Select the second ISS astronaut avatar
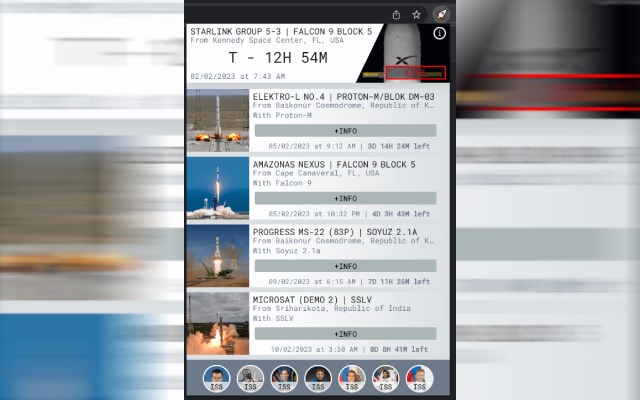The image size is (640, 400). (250, 378)
